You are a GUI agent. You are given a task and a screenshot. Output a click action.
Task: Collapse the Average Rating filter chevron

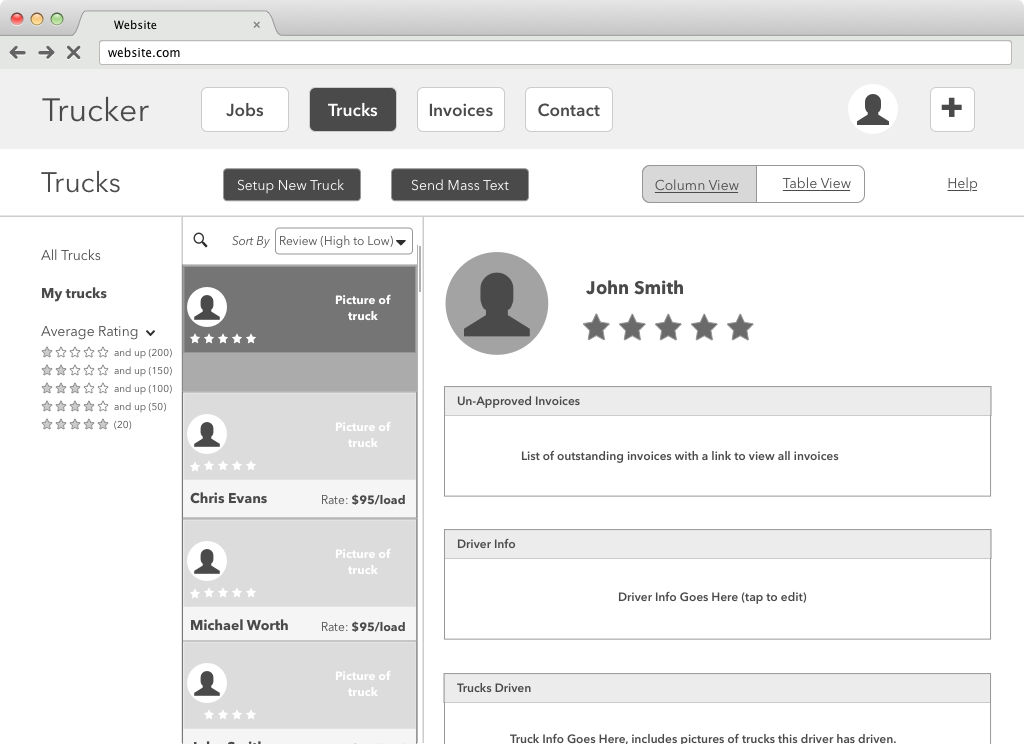click(x=151, y=332)
